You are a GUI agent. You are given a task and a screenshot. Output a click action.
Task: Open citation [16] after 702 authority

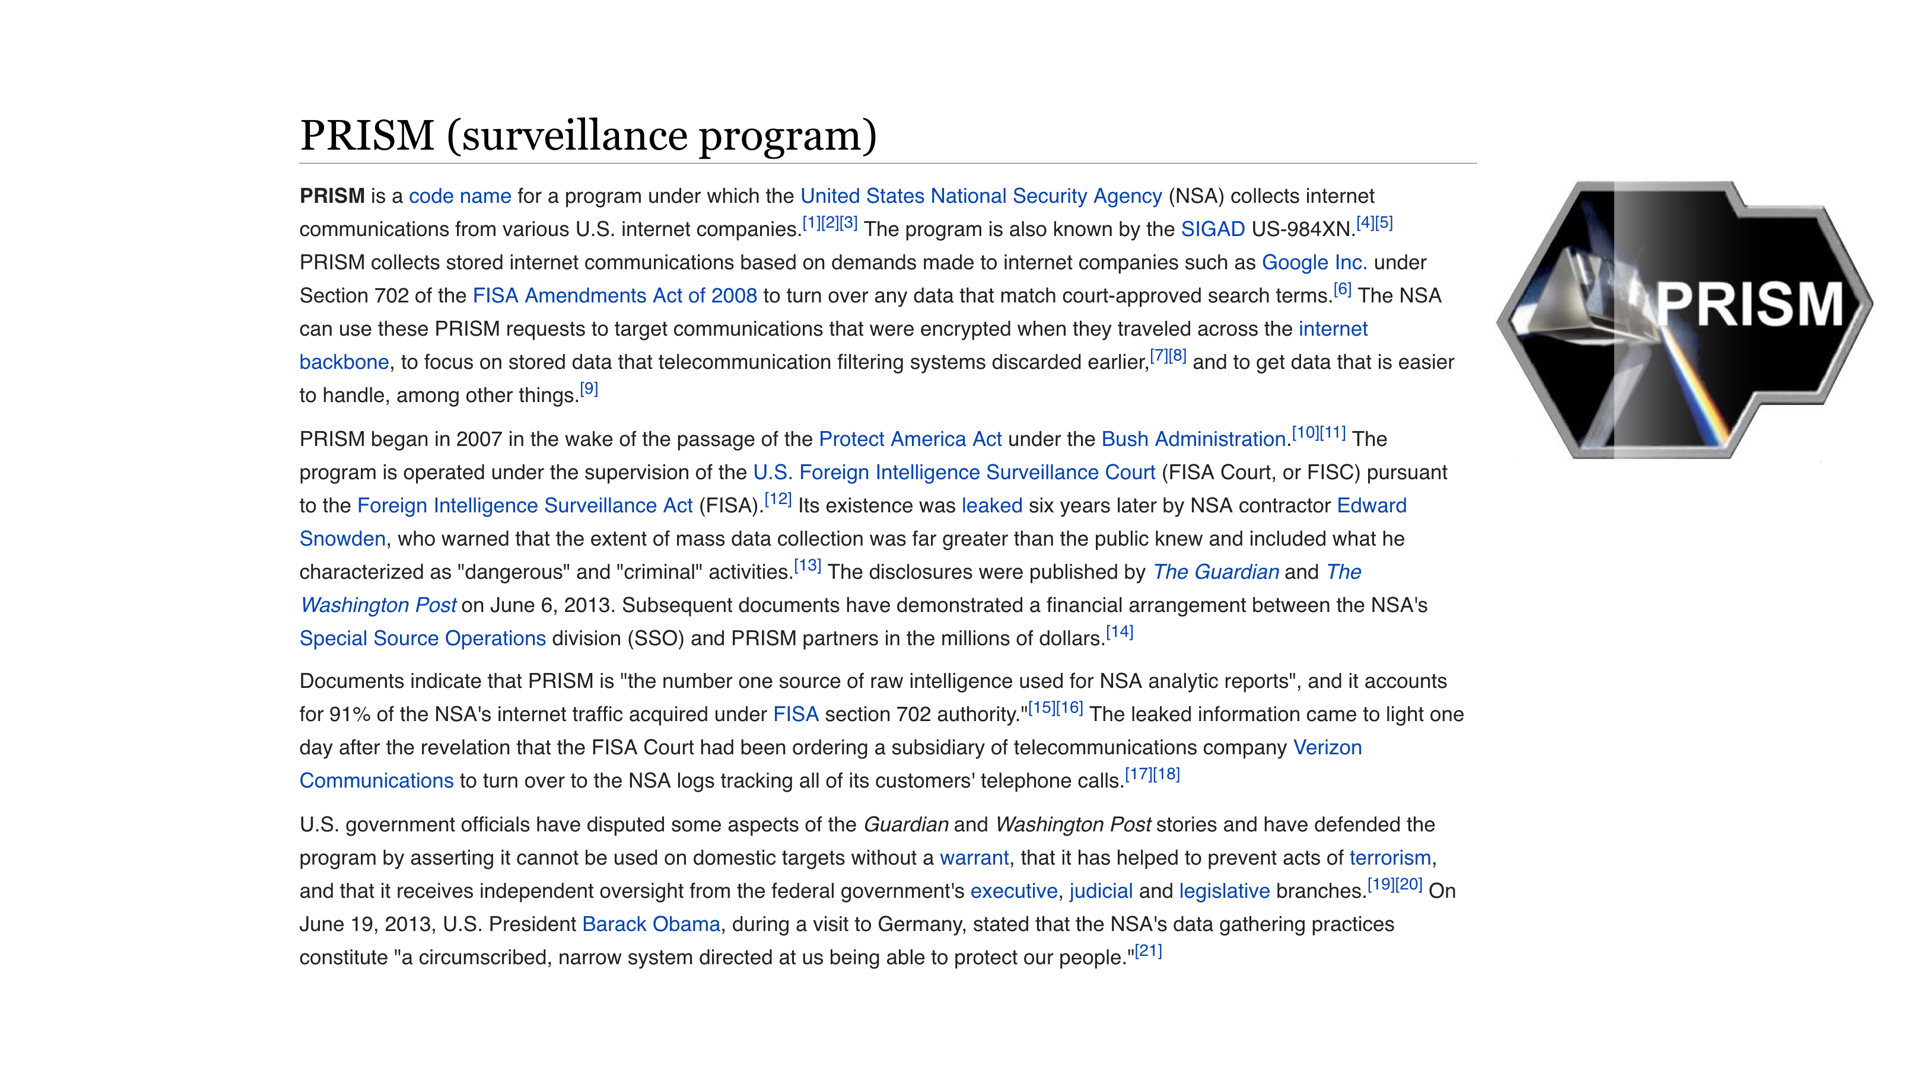[1070, 708]
